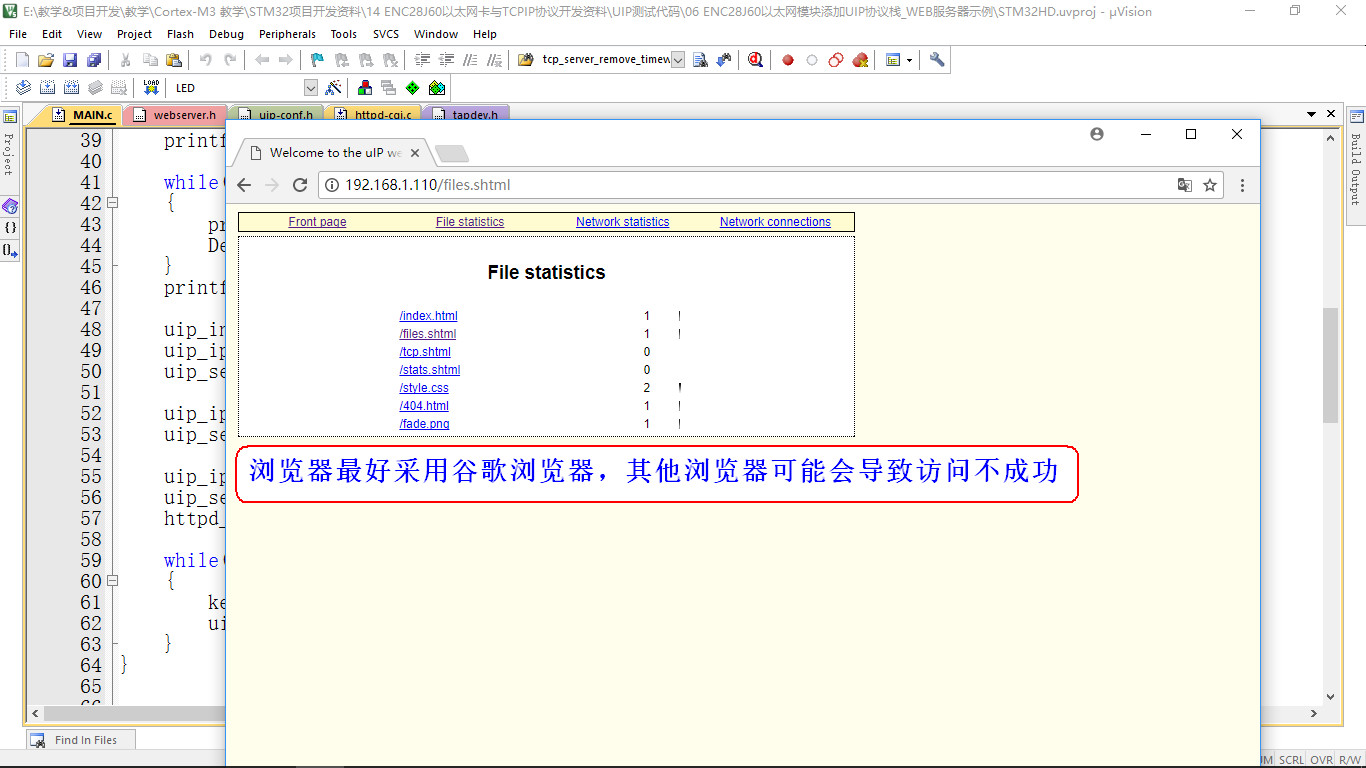The width and height of the screenshot is (1366, 768).
Task: Open the Chrome three-dot menu
Action: [1242, 185]
